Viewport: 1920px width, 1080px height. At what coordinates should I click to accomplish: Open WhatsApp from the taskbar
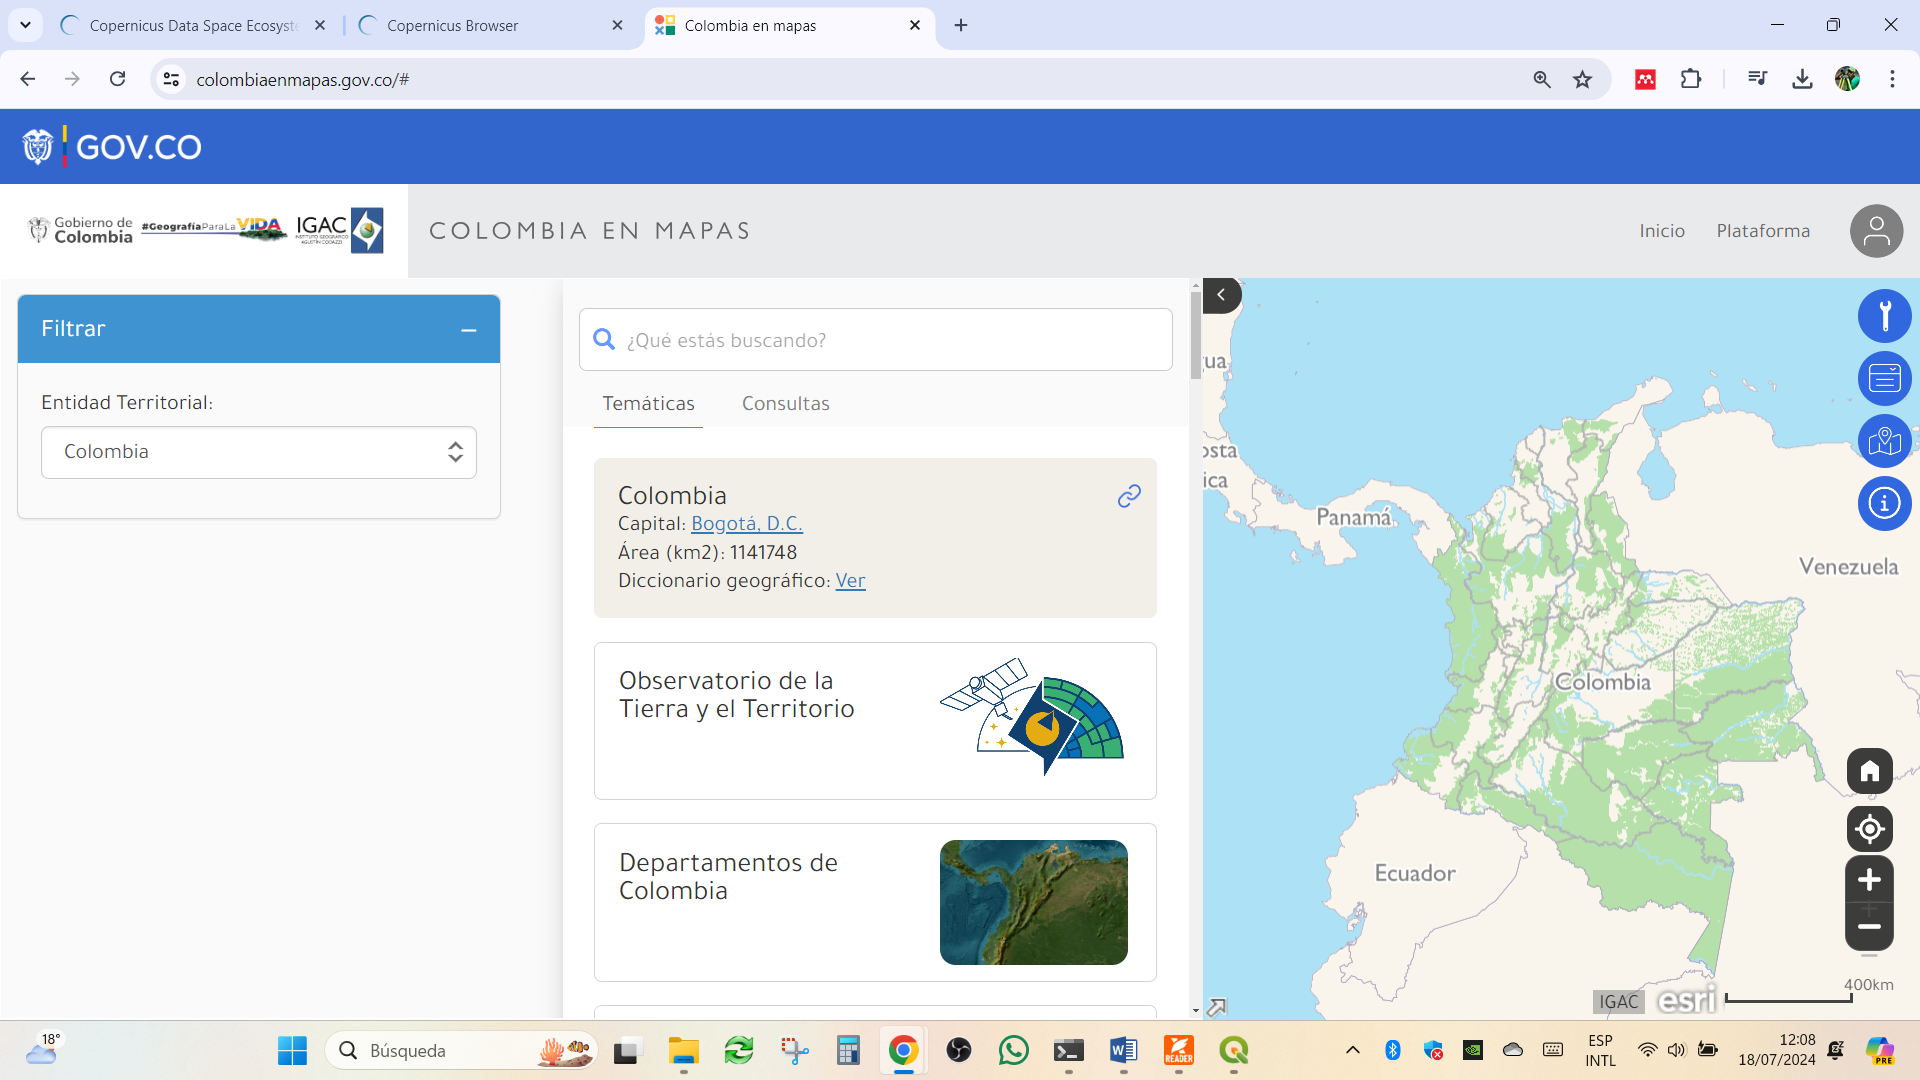click(1013, 1050)
